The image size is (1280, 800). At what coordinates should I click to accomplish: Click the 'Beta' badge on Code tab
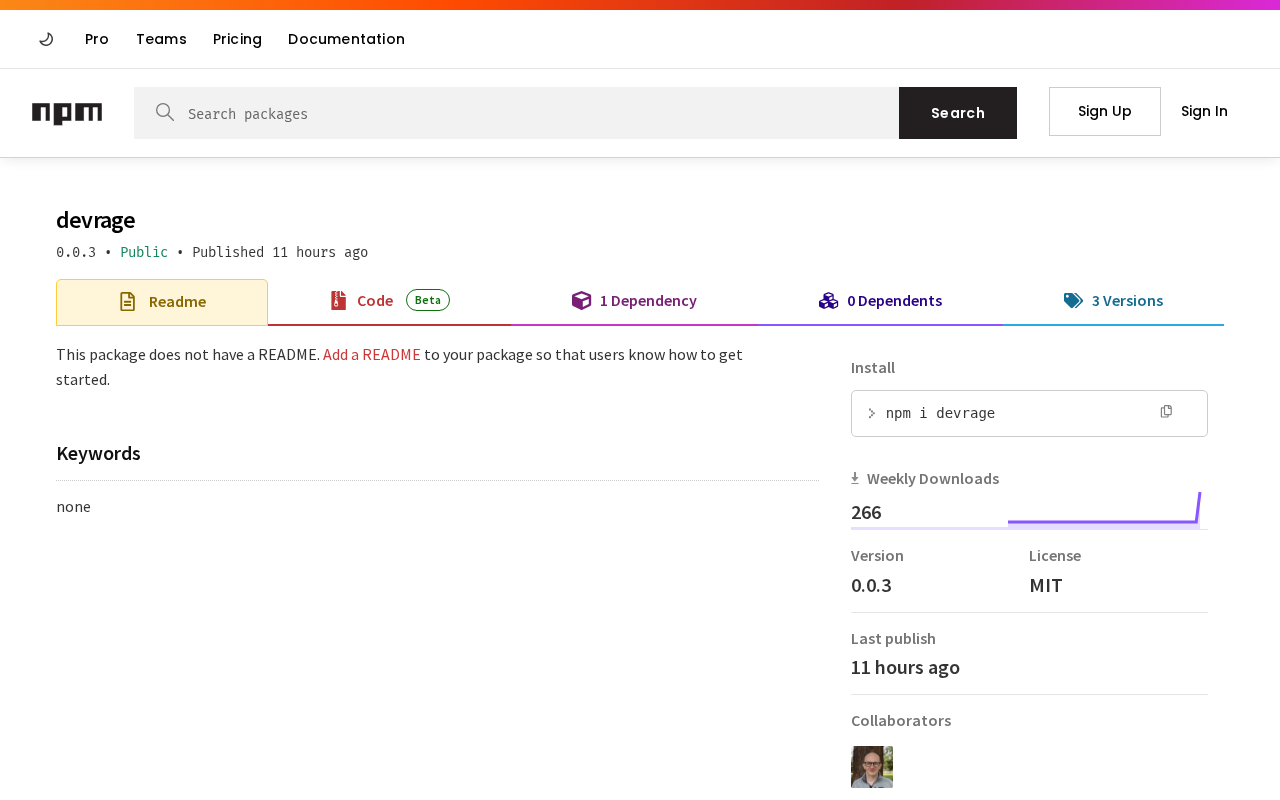428,300
